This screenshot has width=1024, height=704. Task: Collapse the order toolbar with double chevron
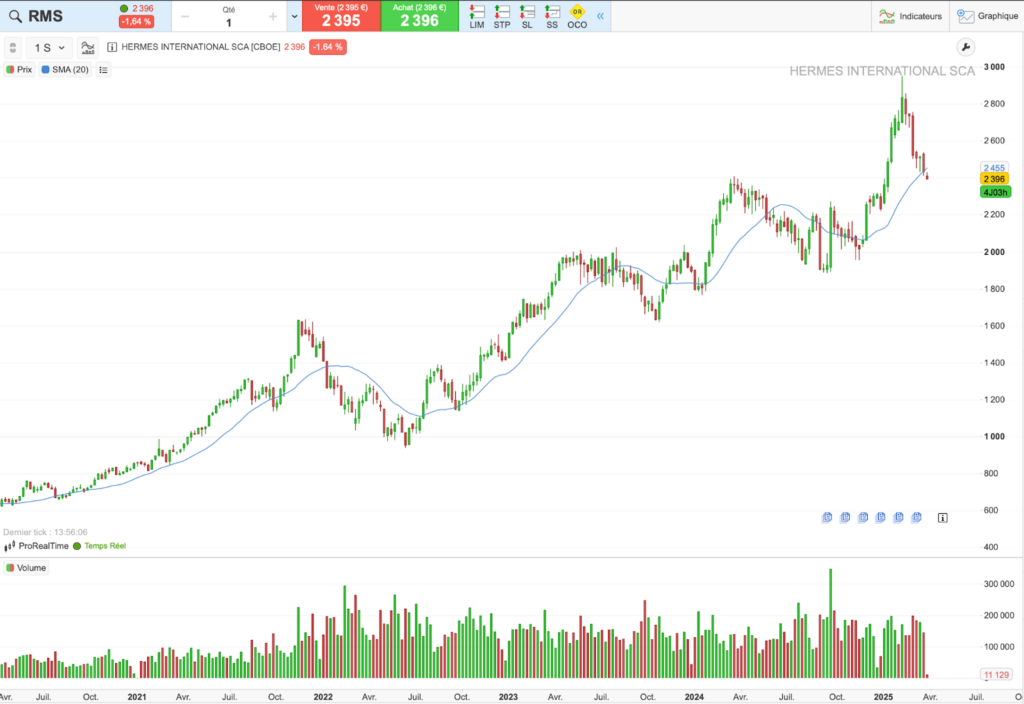pos(600,16)
